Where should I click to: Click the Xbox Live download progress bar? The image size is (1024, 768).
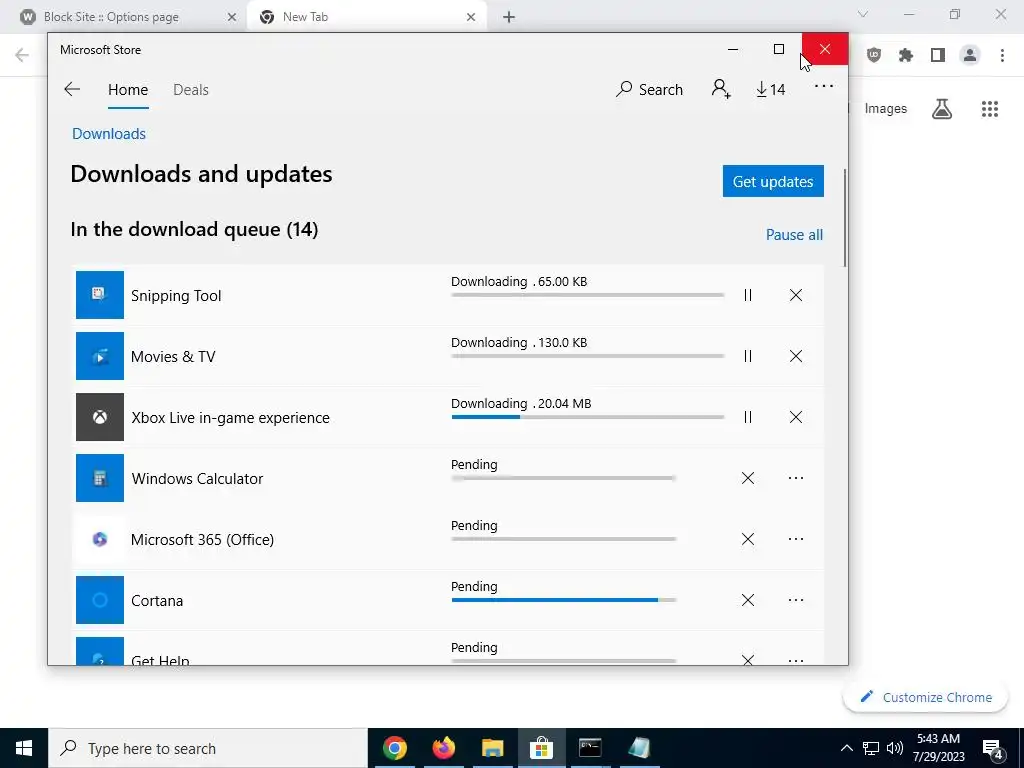[x=587, y=417]
